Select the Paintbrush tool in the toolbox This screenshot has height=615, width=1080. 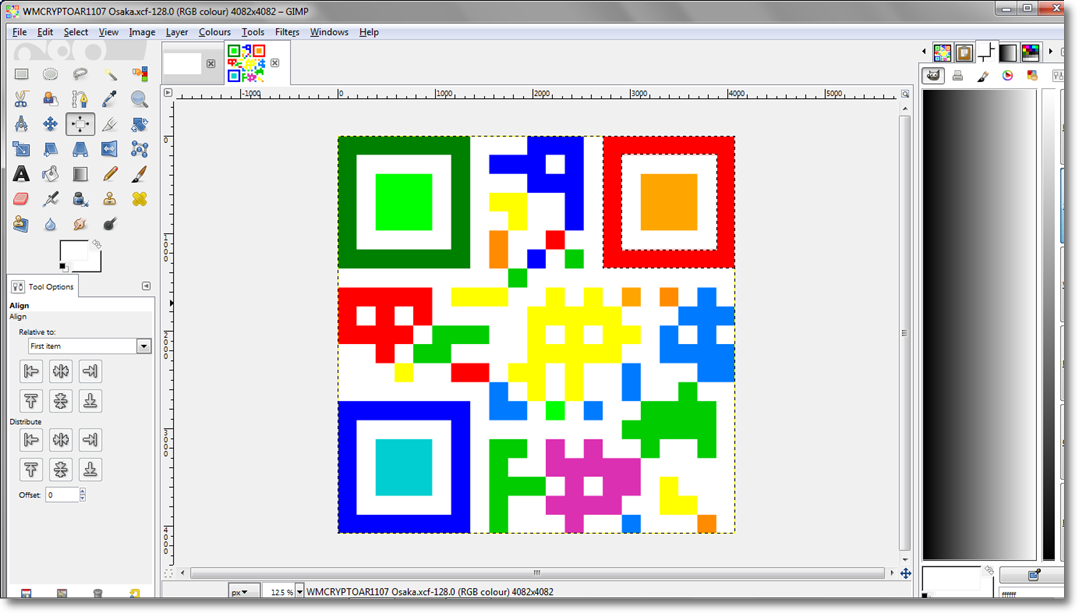(x=139, y=174)
